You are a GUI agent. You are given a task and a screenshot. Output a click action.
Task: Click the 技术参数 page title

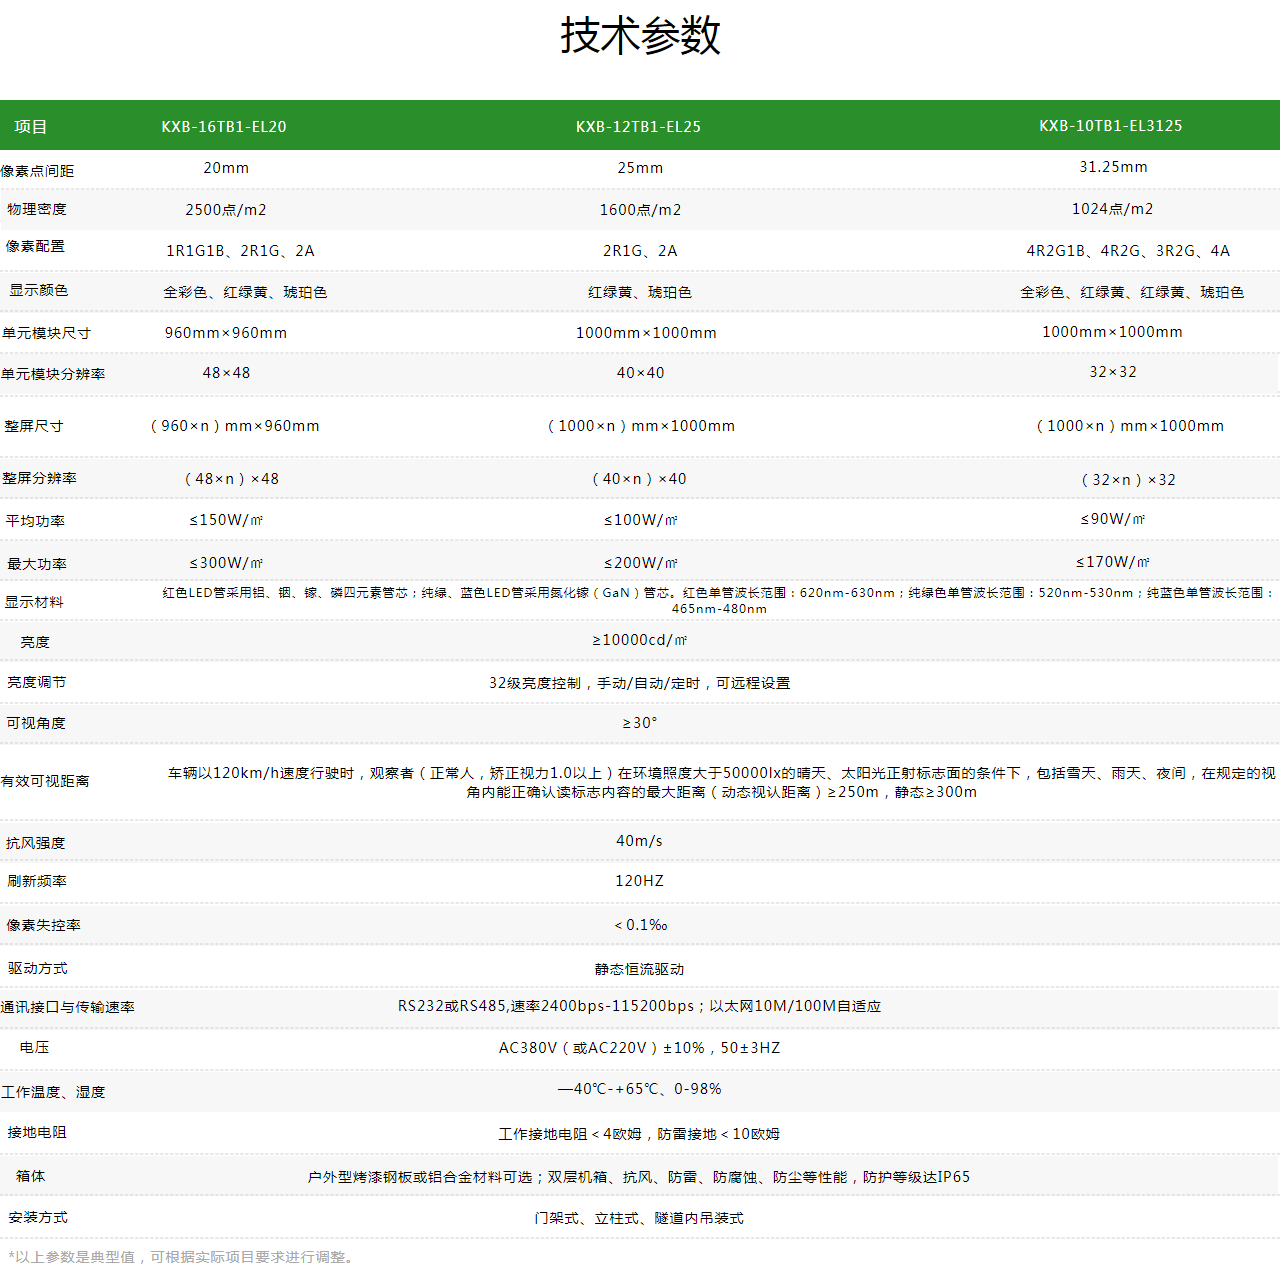click(x=640, y=35)
